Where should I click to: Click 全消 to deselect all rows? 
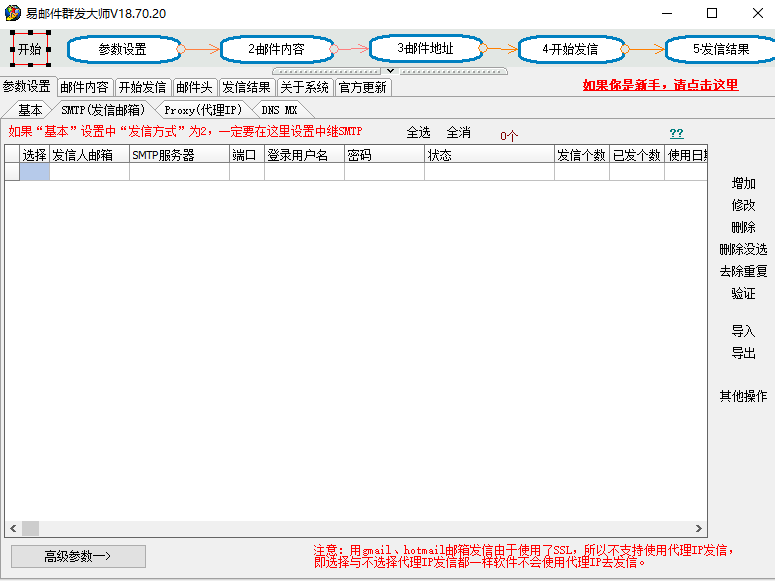pos(458,132)
